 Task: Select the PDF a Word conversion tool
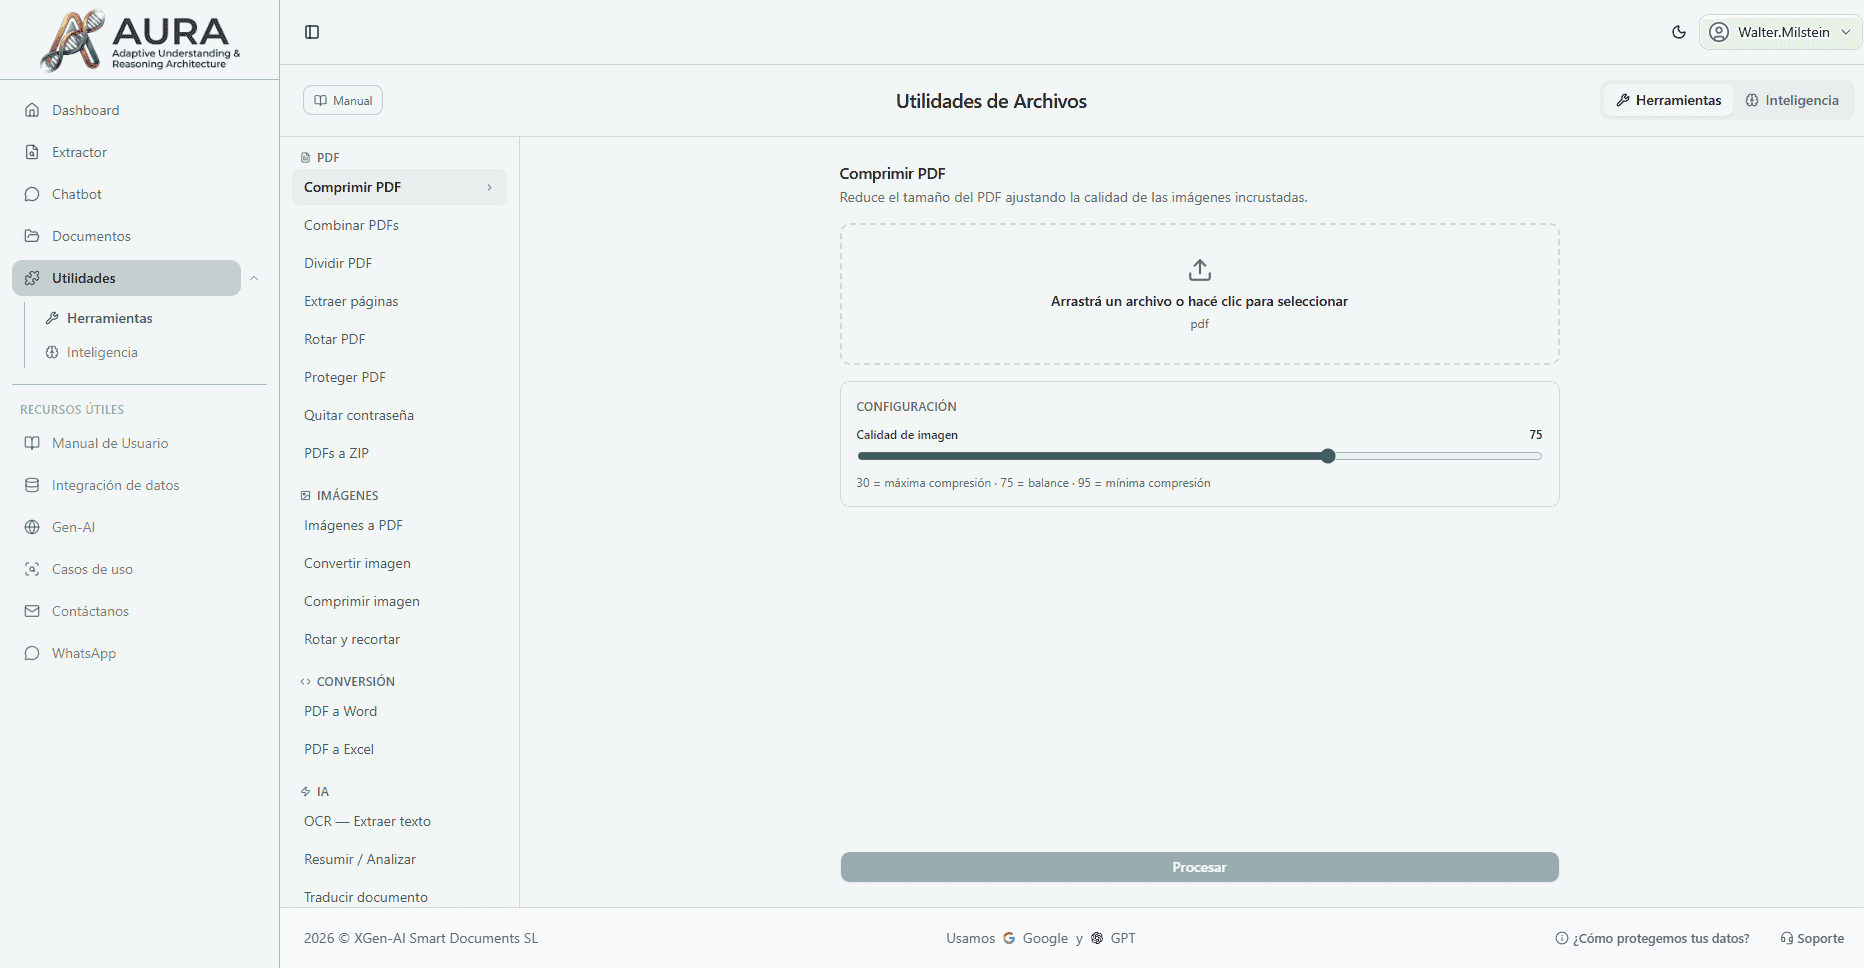coord(340,711)
